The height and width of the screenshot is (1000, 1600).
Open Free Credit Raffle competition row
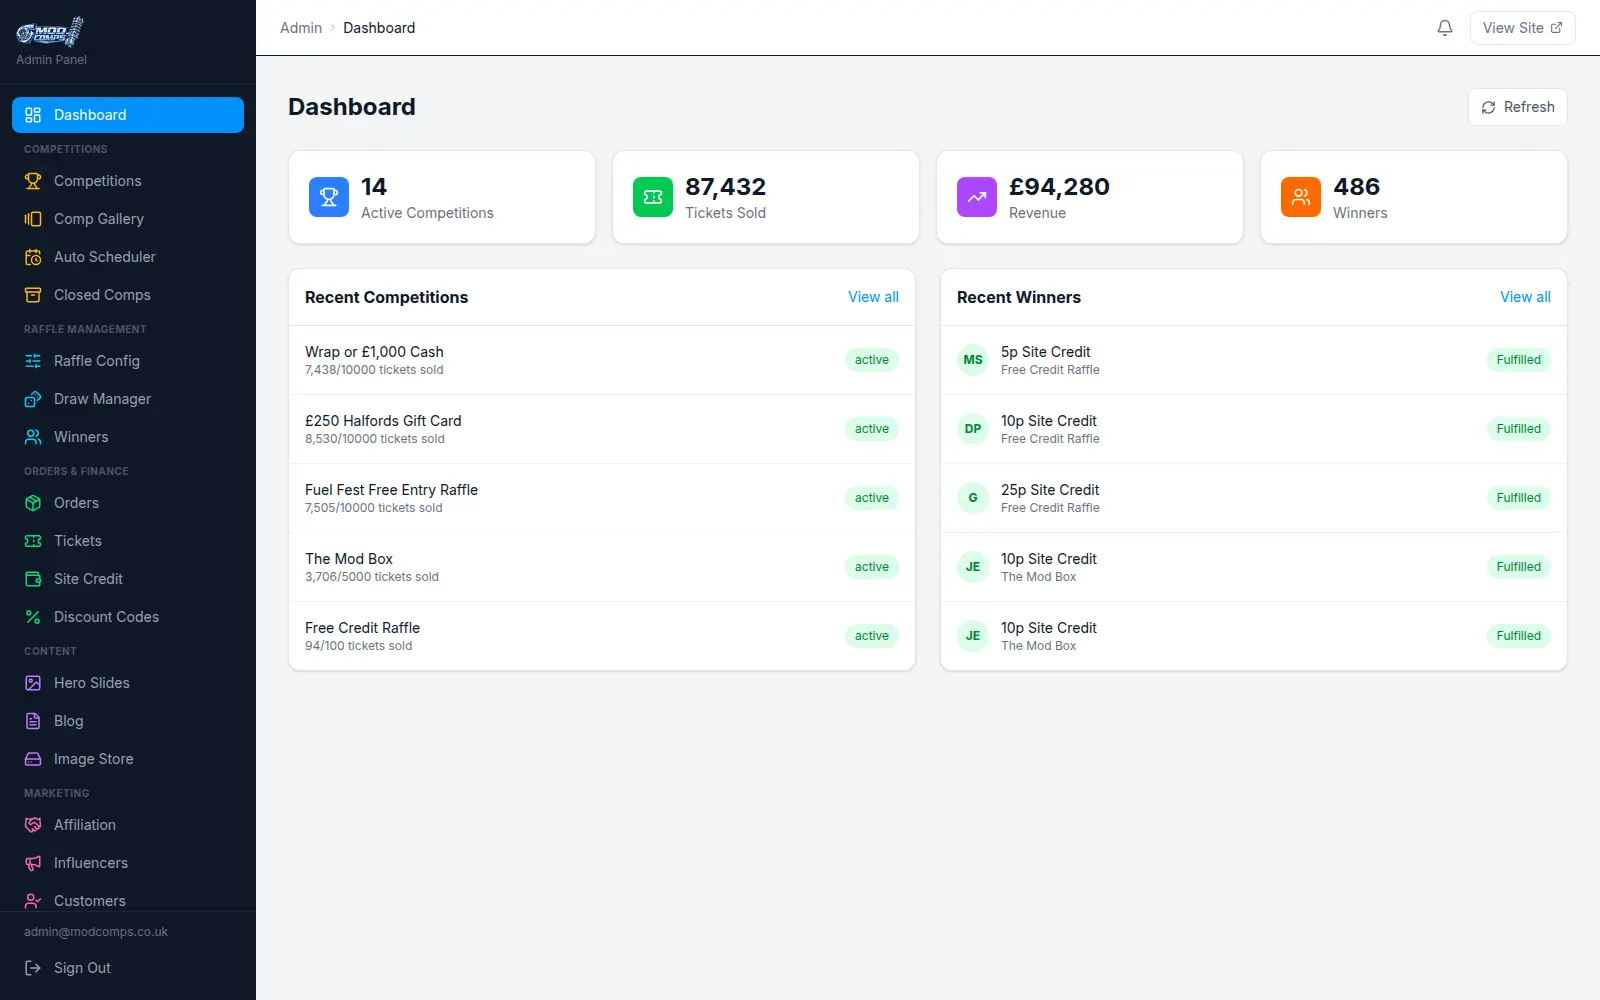[x=602, y=636]
